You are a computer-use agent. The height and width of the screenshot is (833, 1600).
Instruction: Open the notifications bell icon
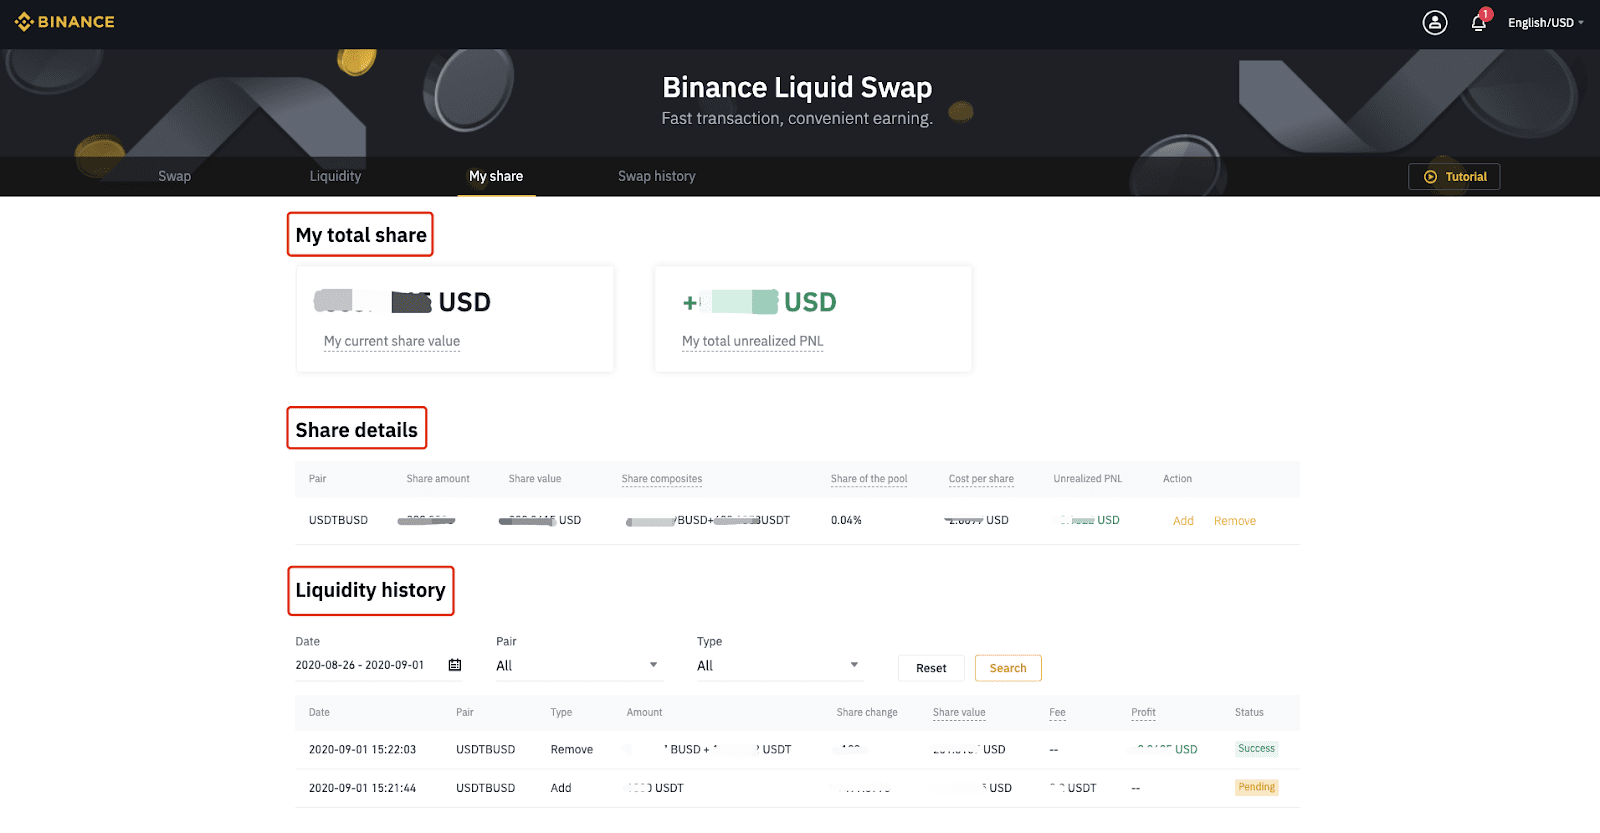click(1479, 22)
